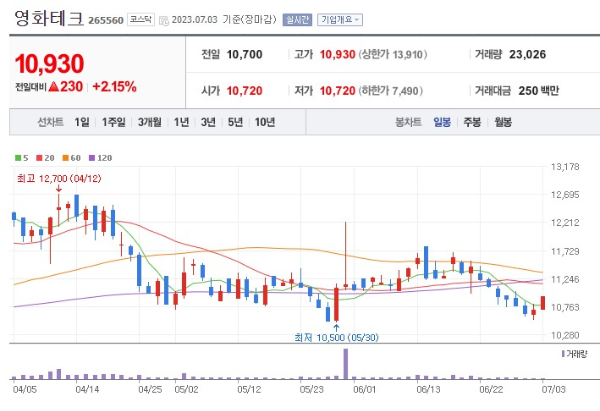Select the 1주일 line chart tab
Screen dimensions: 600x411
(114, 122)
